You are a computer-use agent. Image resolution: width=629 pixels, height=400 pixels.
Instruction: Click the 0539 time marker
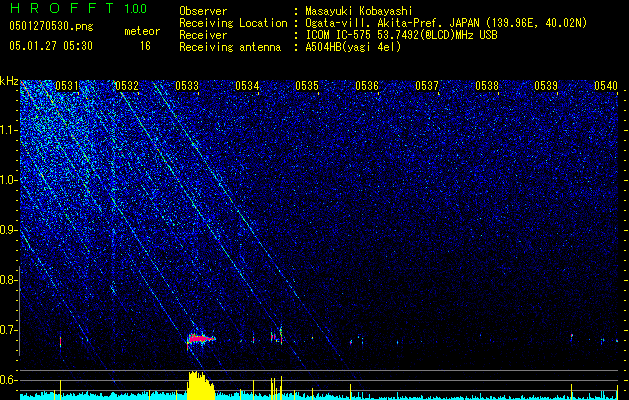point(546,85)
